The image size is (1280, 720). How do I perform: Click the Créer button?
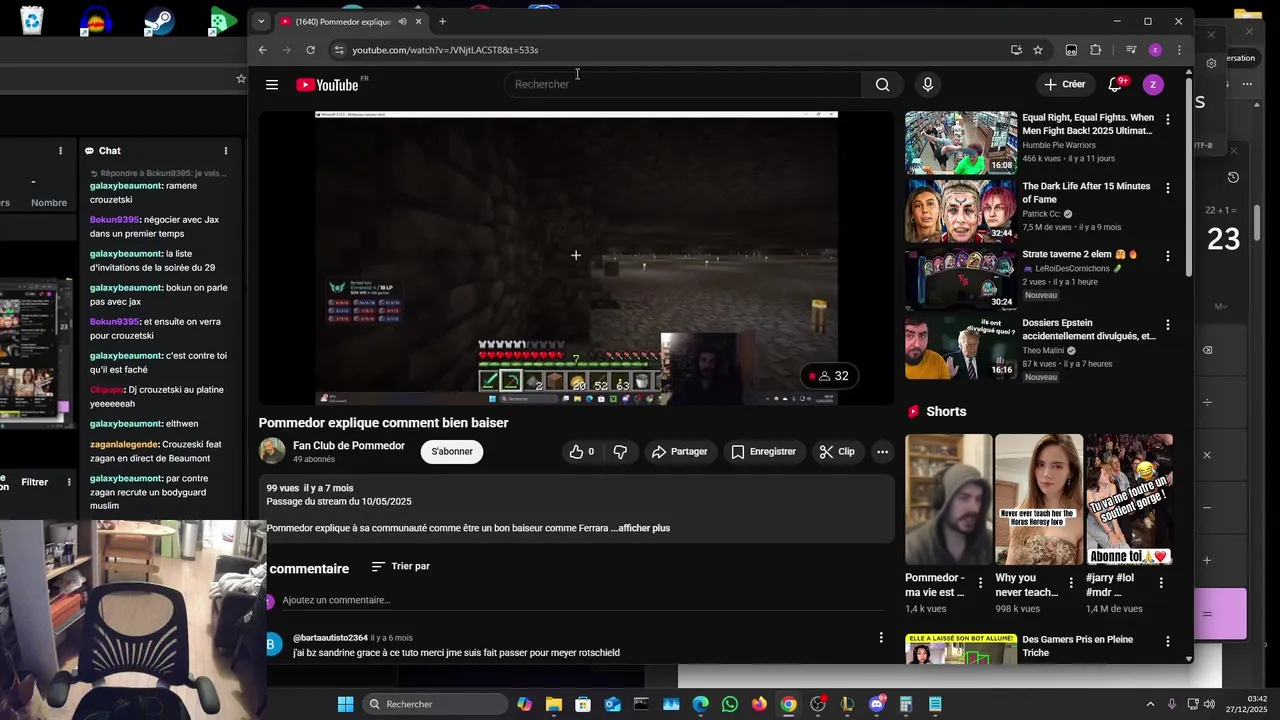(x=1064, y=85)
